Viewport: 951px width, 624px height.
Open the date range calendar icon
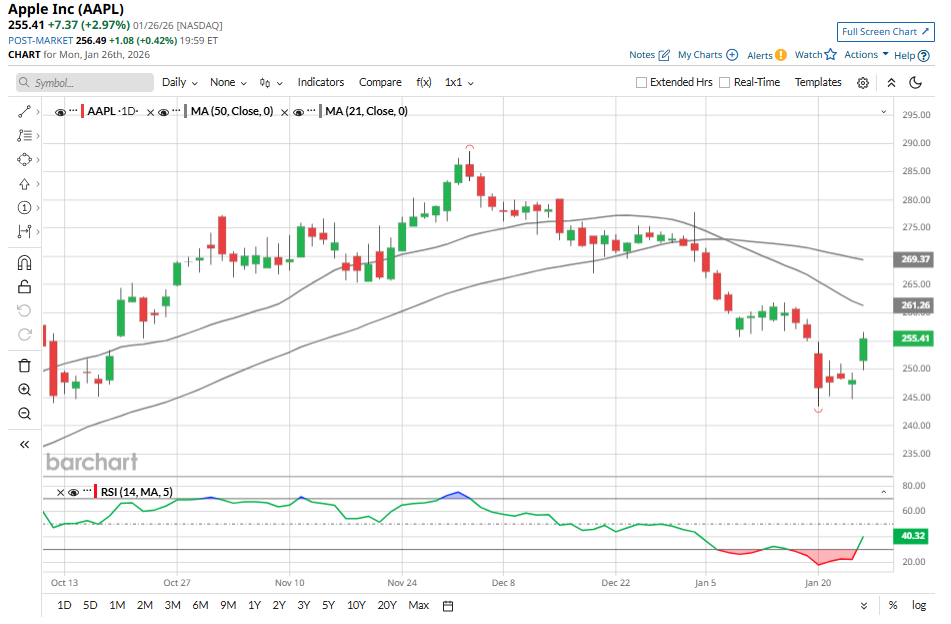pyautogui.click(x=448, y=606)
